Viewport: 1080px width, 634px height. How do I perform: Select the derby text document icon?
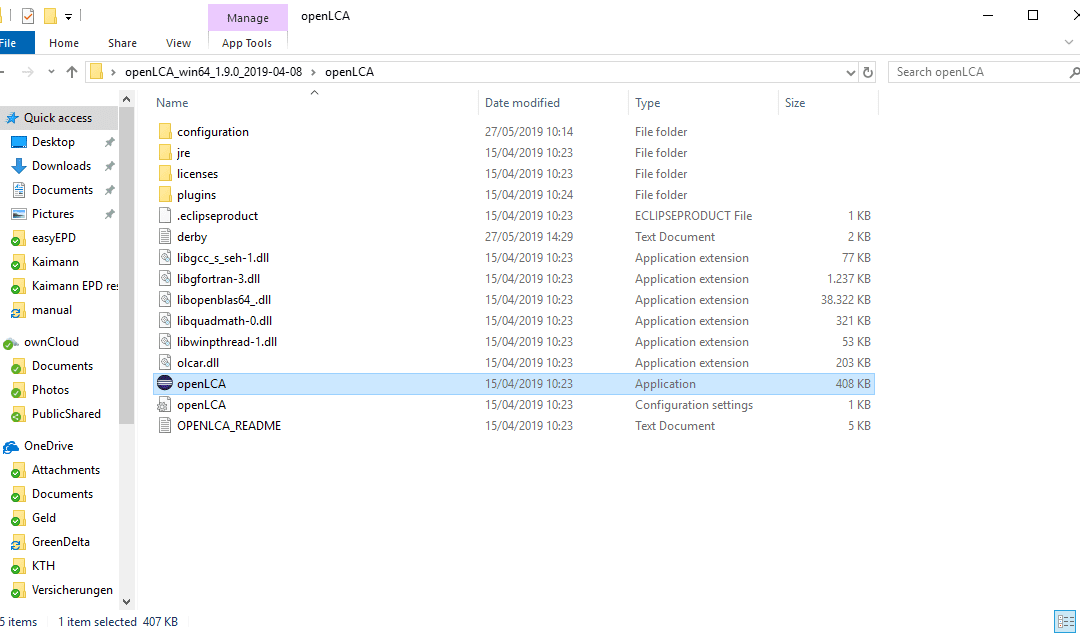[x=165, y=237]
